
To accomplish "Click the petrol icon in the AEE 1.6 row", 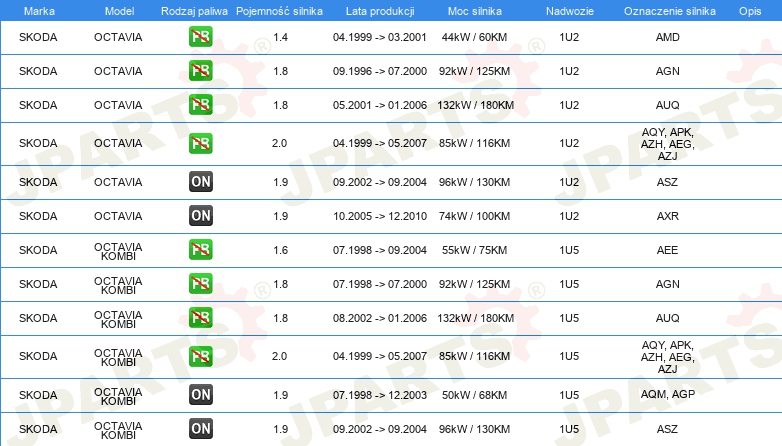I will [200, 249].
